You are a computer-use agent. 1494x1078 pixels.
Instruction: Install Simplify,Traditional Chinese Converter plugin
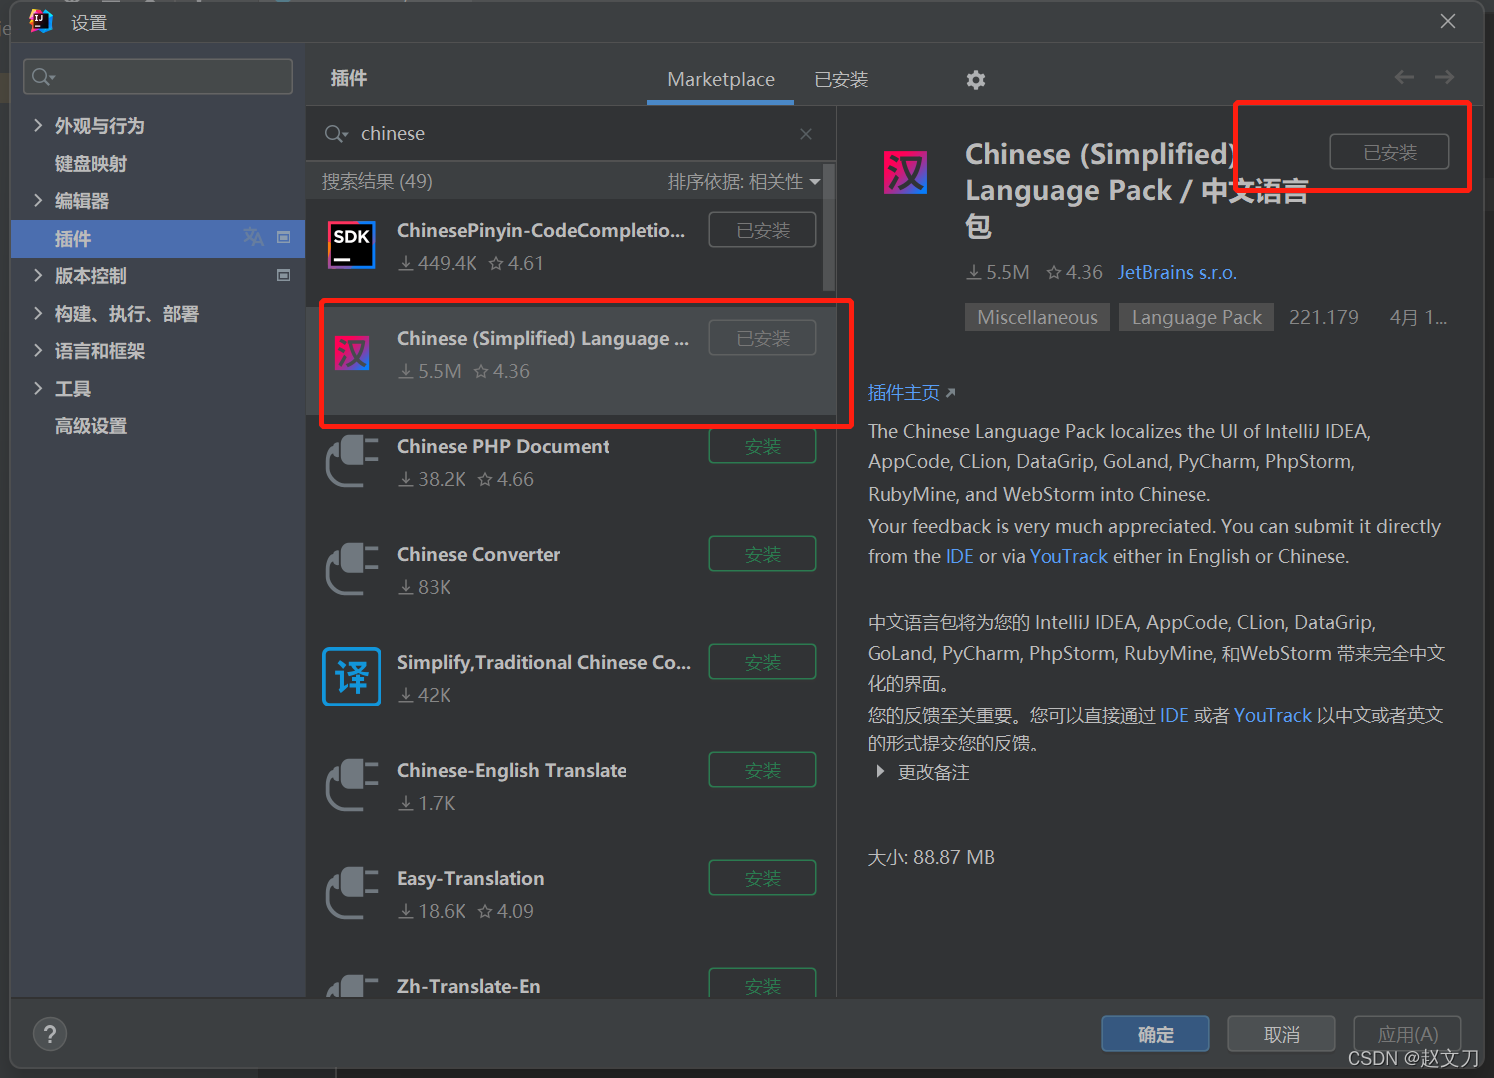[x=762, y=662]
